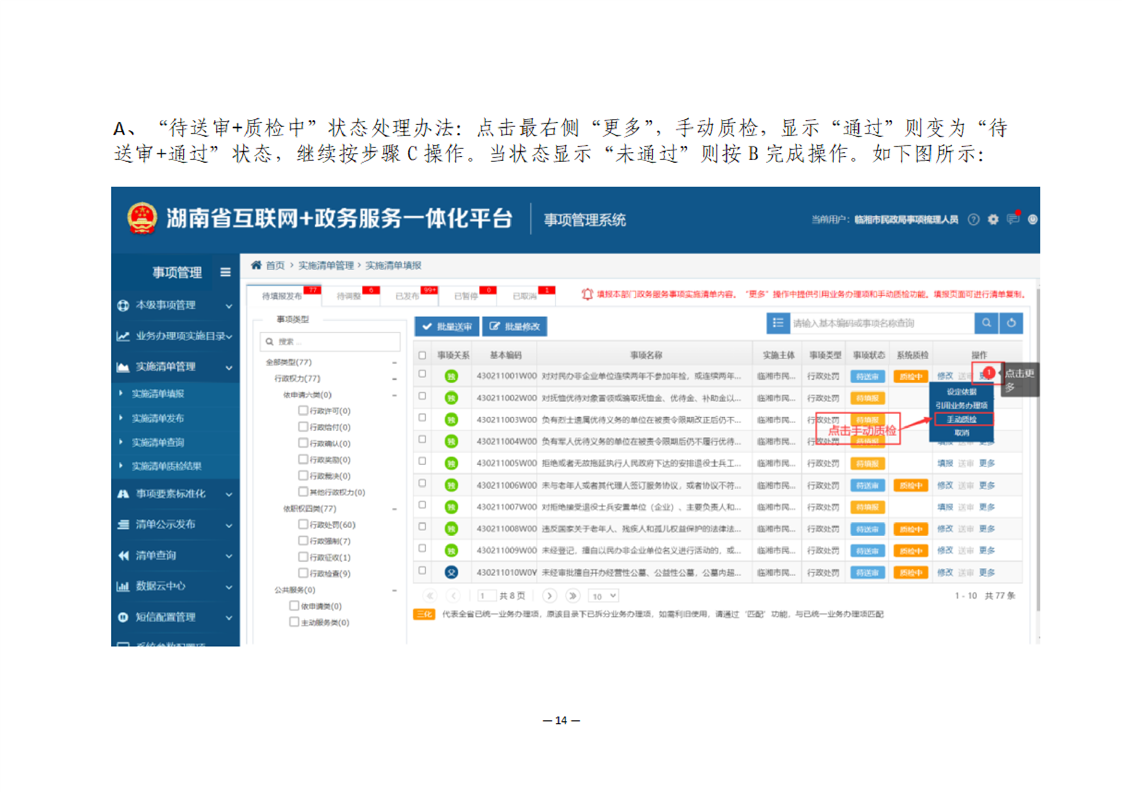Viewport: 1122px width, 792px height.
Task: Click the 批量修改 button
Action: pos(515,326)
